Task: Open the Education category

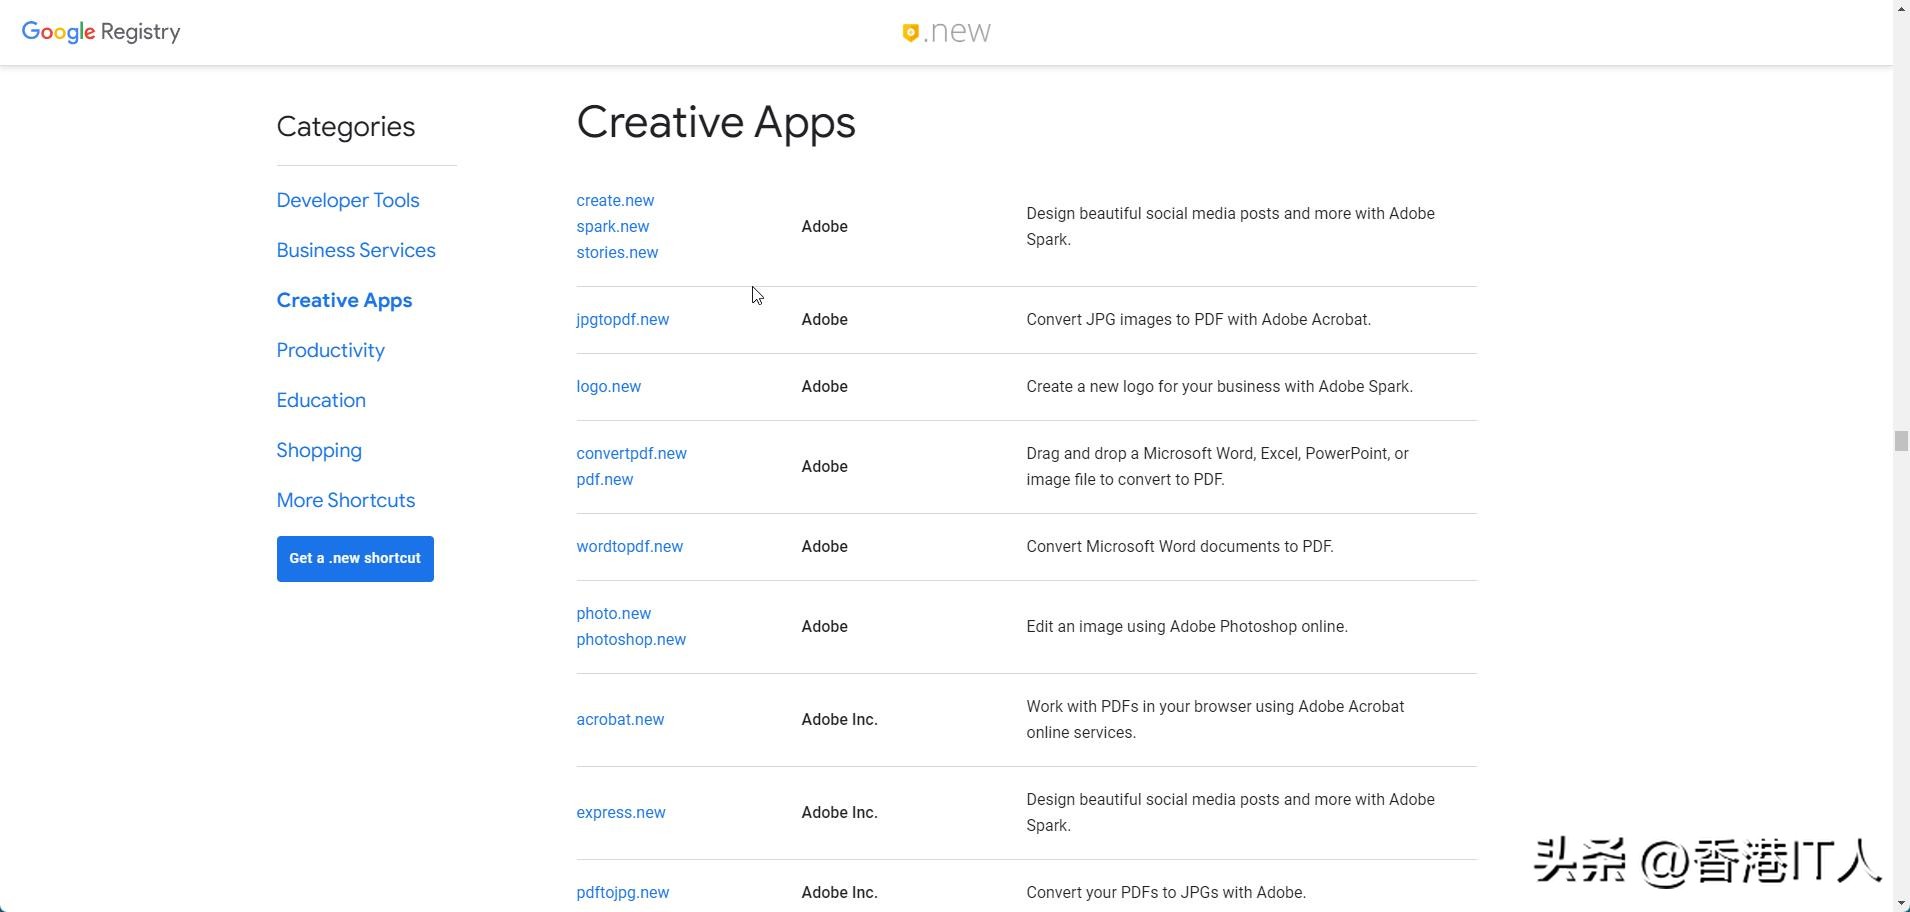Action: tap(321, 400)
